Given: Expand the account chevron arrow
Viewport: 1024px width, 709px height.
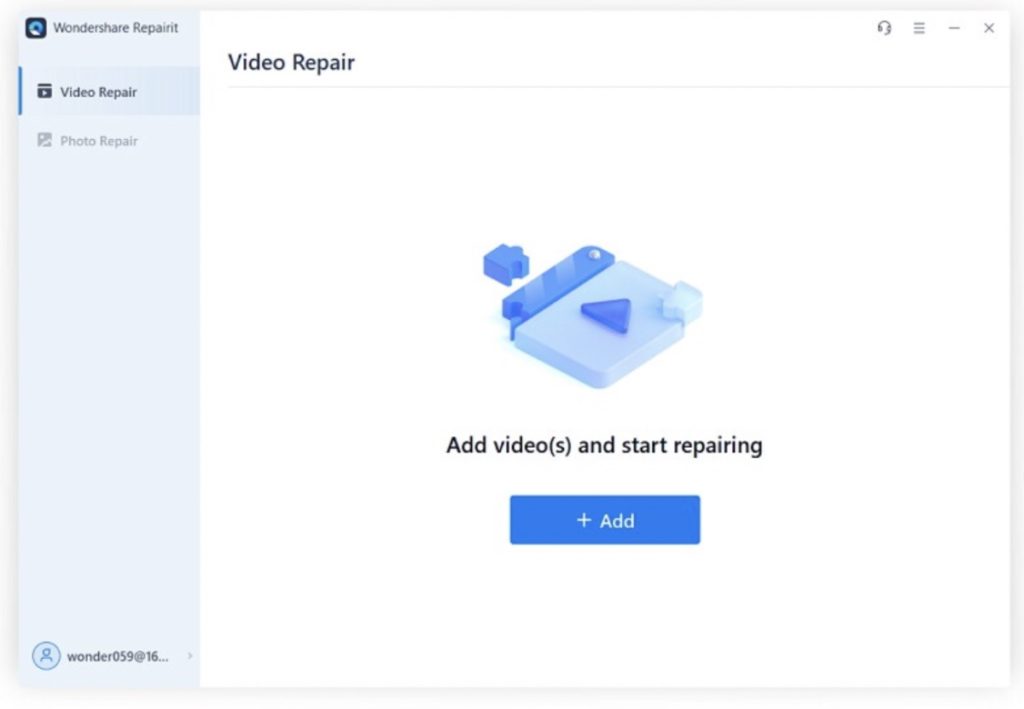Looking at the screenshot, I should 190,655.
